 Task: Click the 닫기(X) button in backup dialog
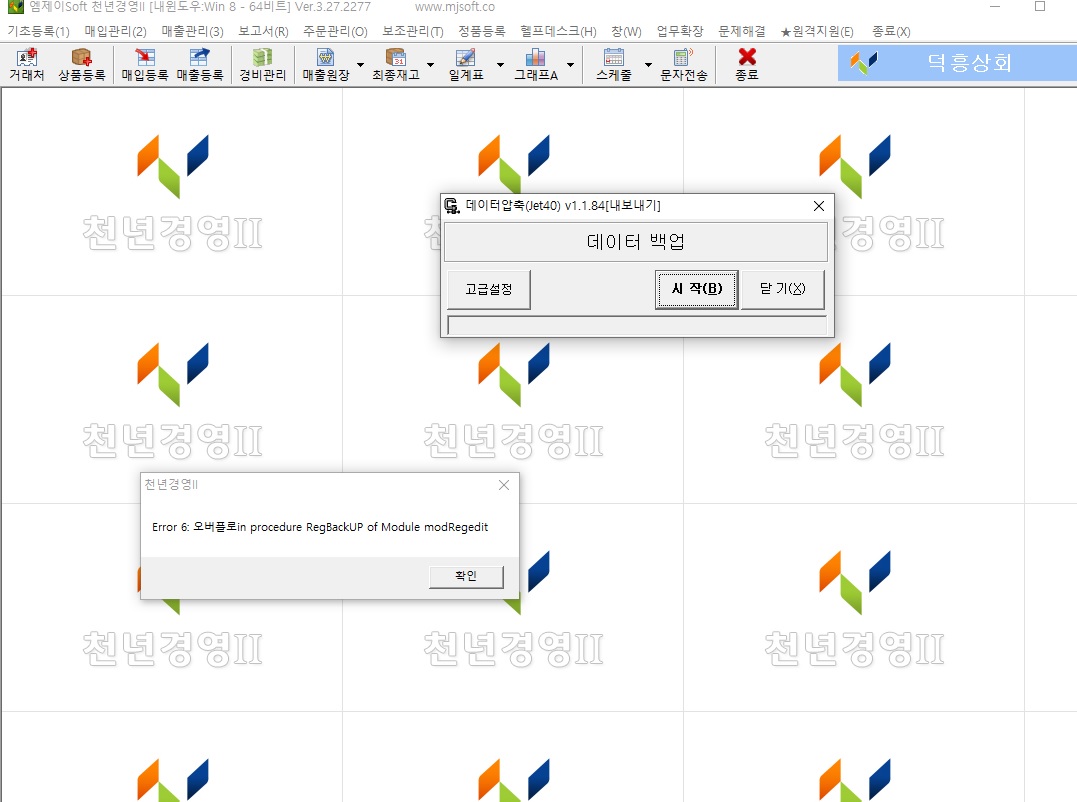[782, 289]
